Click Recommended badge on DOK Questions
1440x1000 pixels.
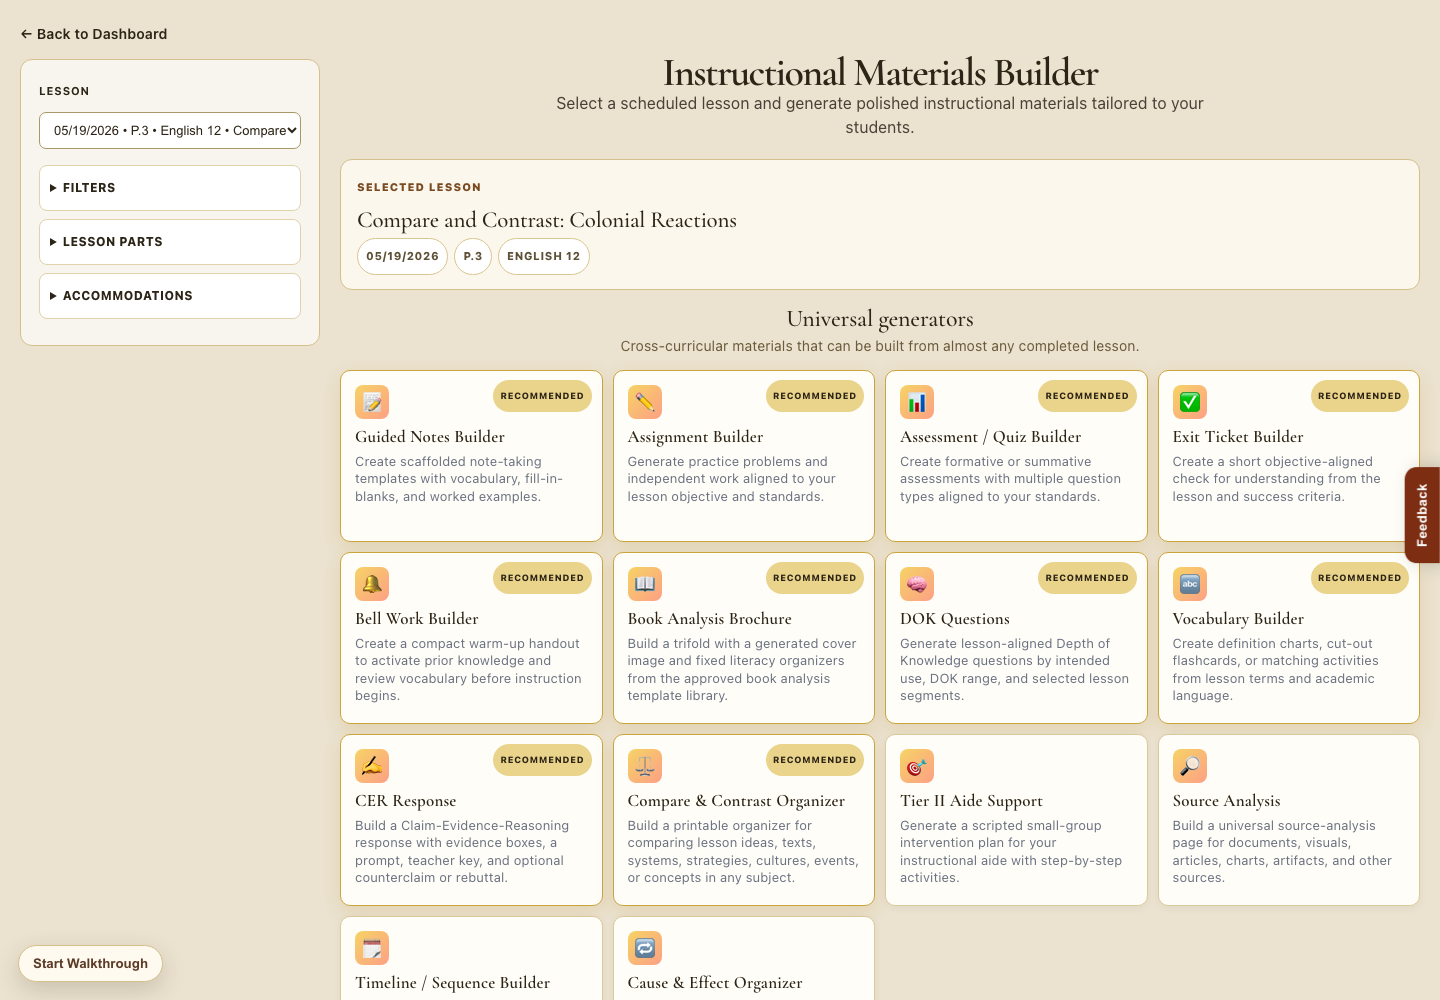1087,578
